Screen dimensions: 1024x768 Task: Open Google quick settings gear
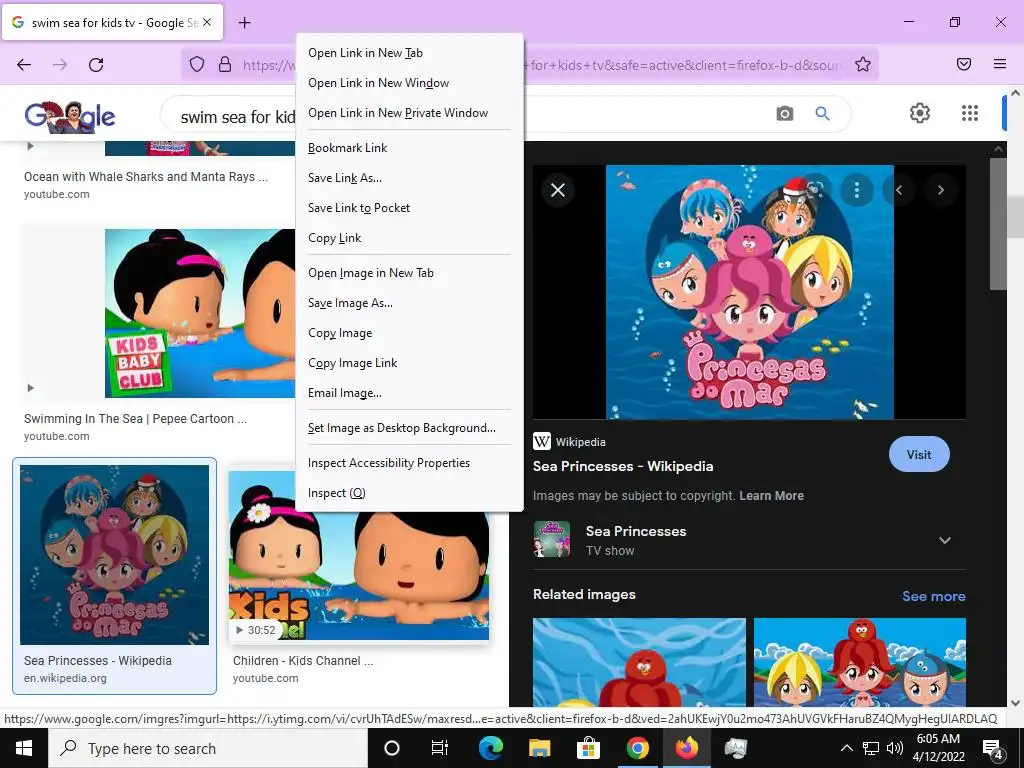pyautogui.click(x=920, y=113)
